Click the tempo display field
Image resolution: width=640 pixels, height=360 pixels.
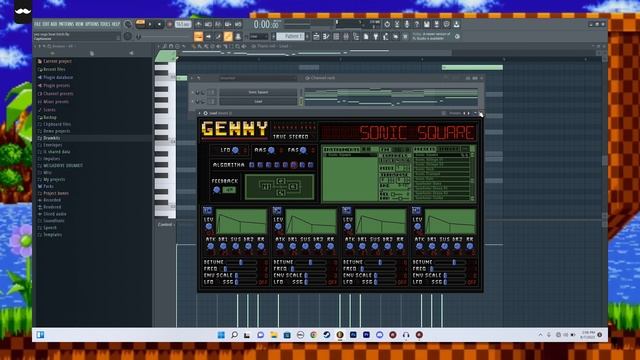click(x=183, y=24)
